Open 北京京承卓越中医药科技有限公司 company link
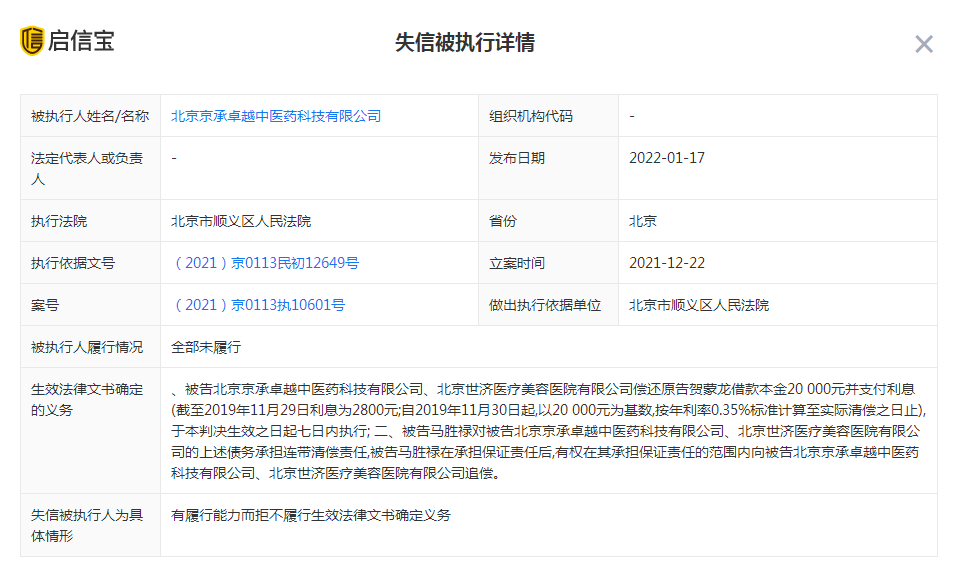This screenshot has width=954, height=565. [x=276, y=116]
